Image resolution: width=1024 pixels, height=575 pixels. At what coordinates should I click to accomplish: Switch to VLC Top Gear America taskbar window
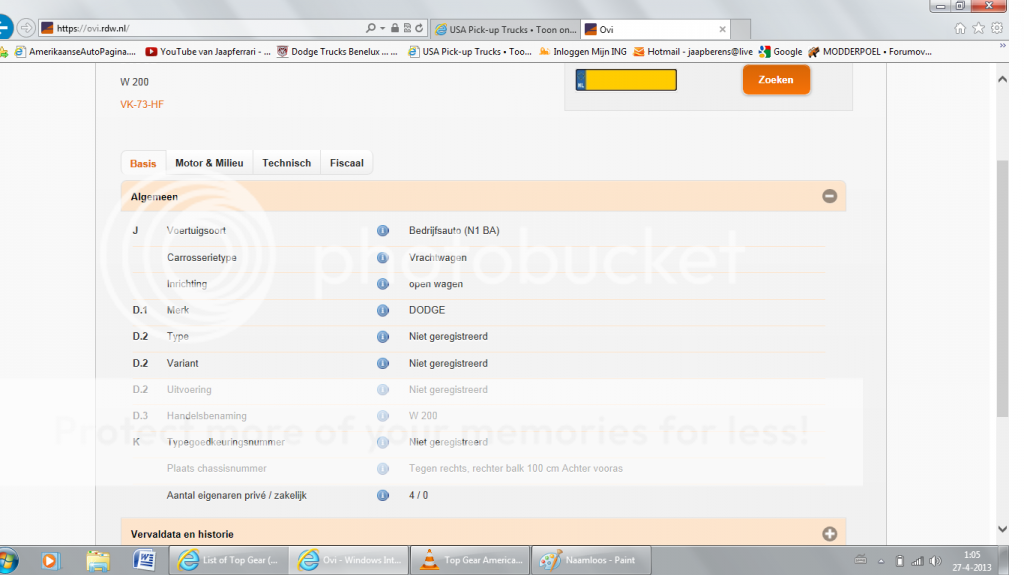(470, 560)
